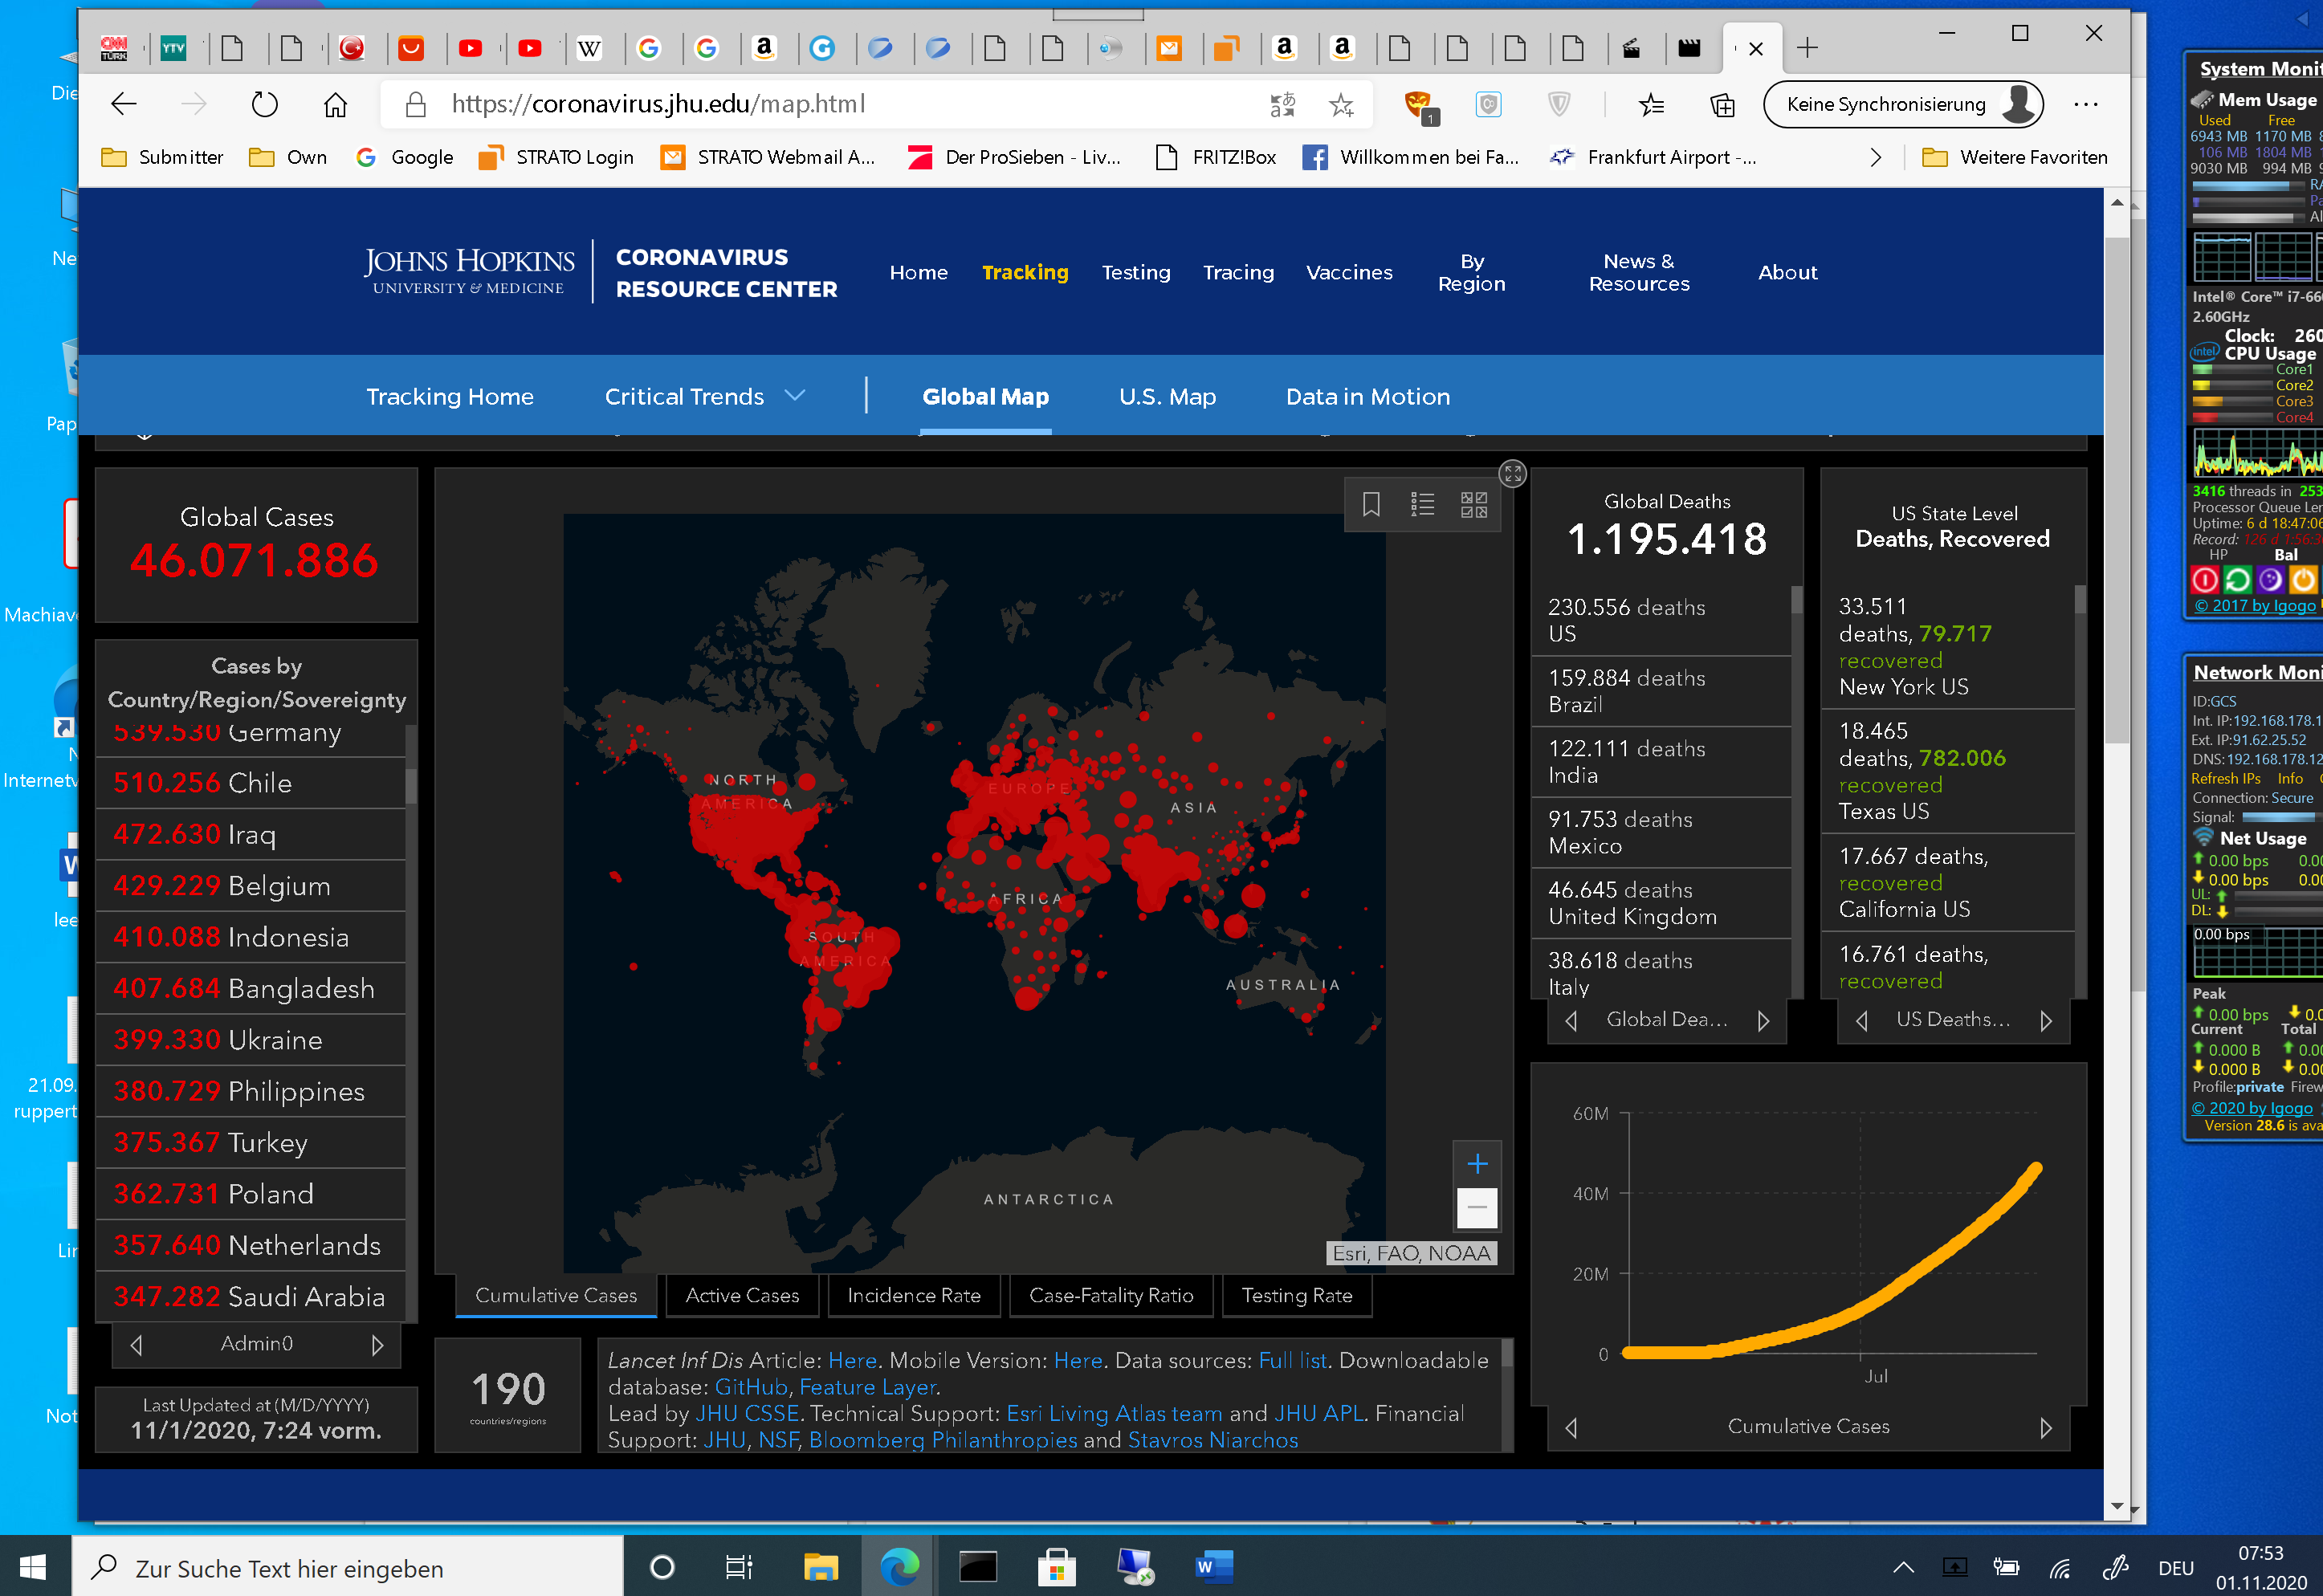
Task: Open the map legend list icon
Action: (1422, 504)
